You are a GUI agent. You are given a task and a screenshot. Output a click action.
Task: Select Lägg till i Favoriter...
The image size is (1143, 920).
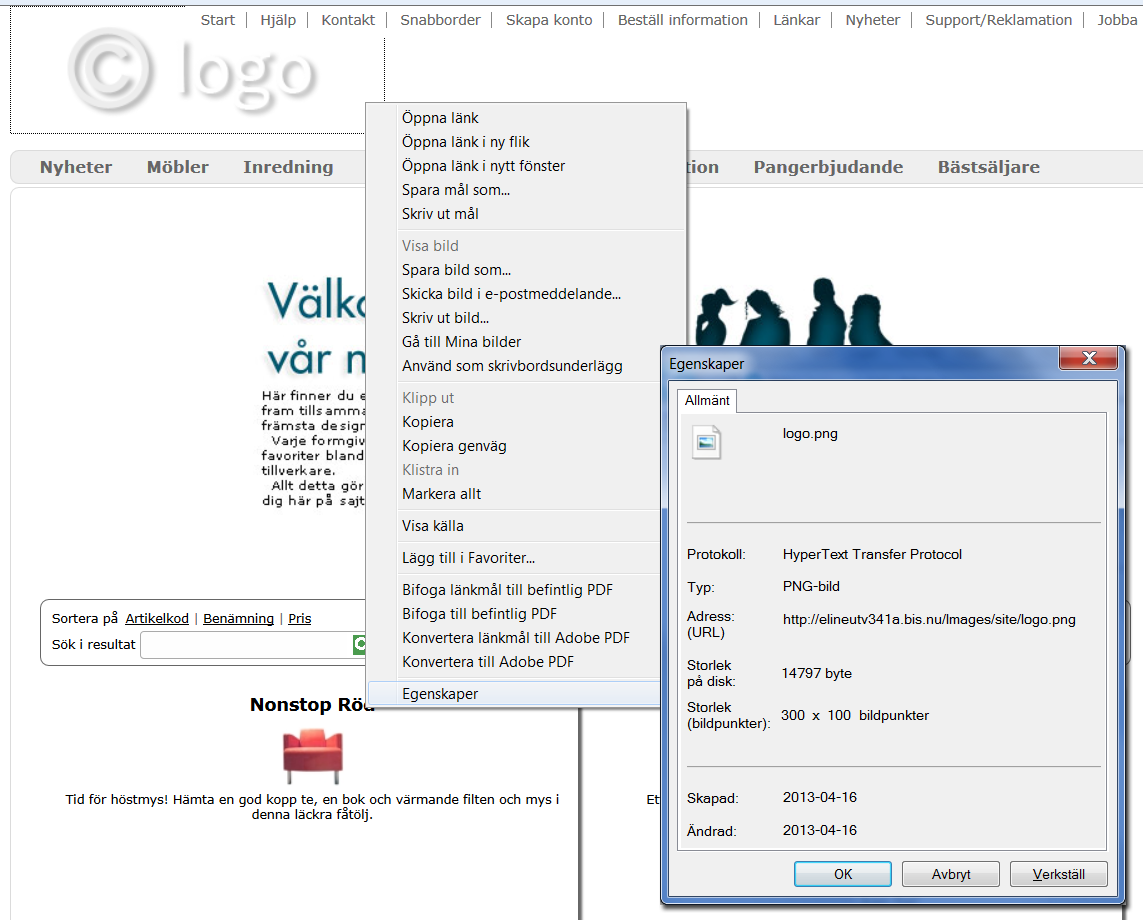pyautogui.click(x=515, y=558)
